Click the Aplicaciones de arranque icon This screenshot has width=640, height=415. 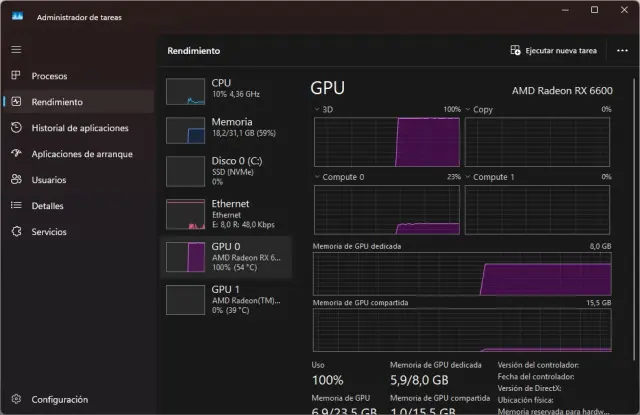[15, 153]
